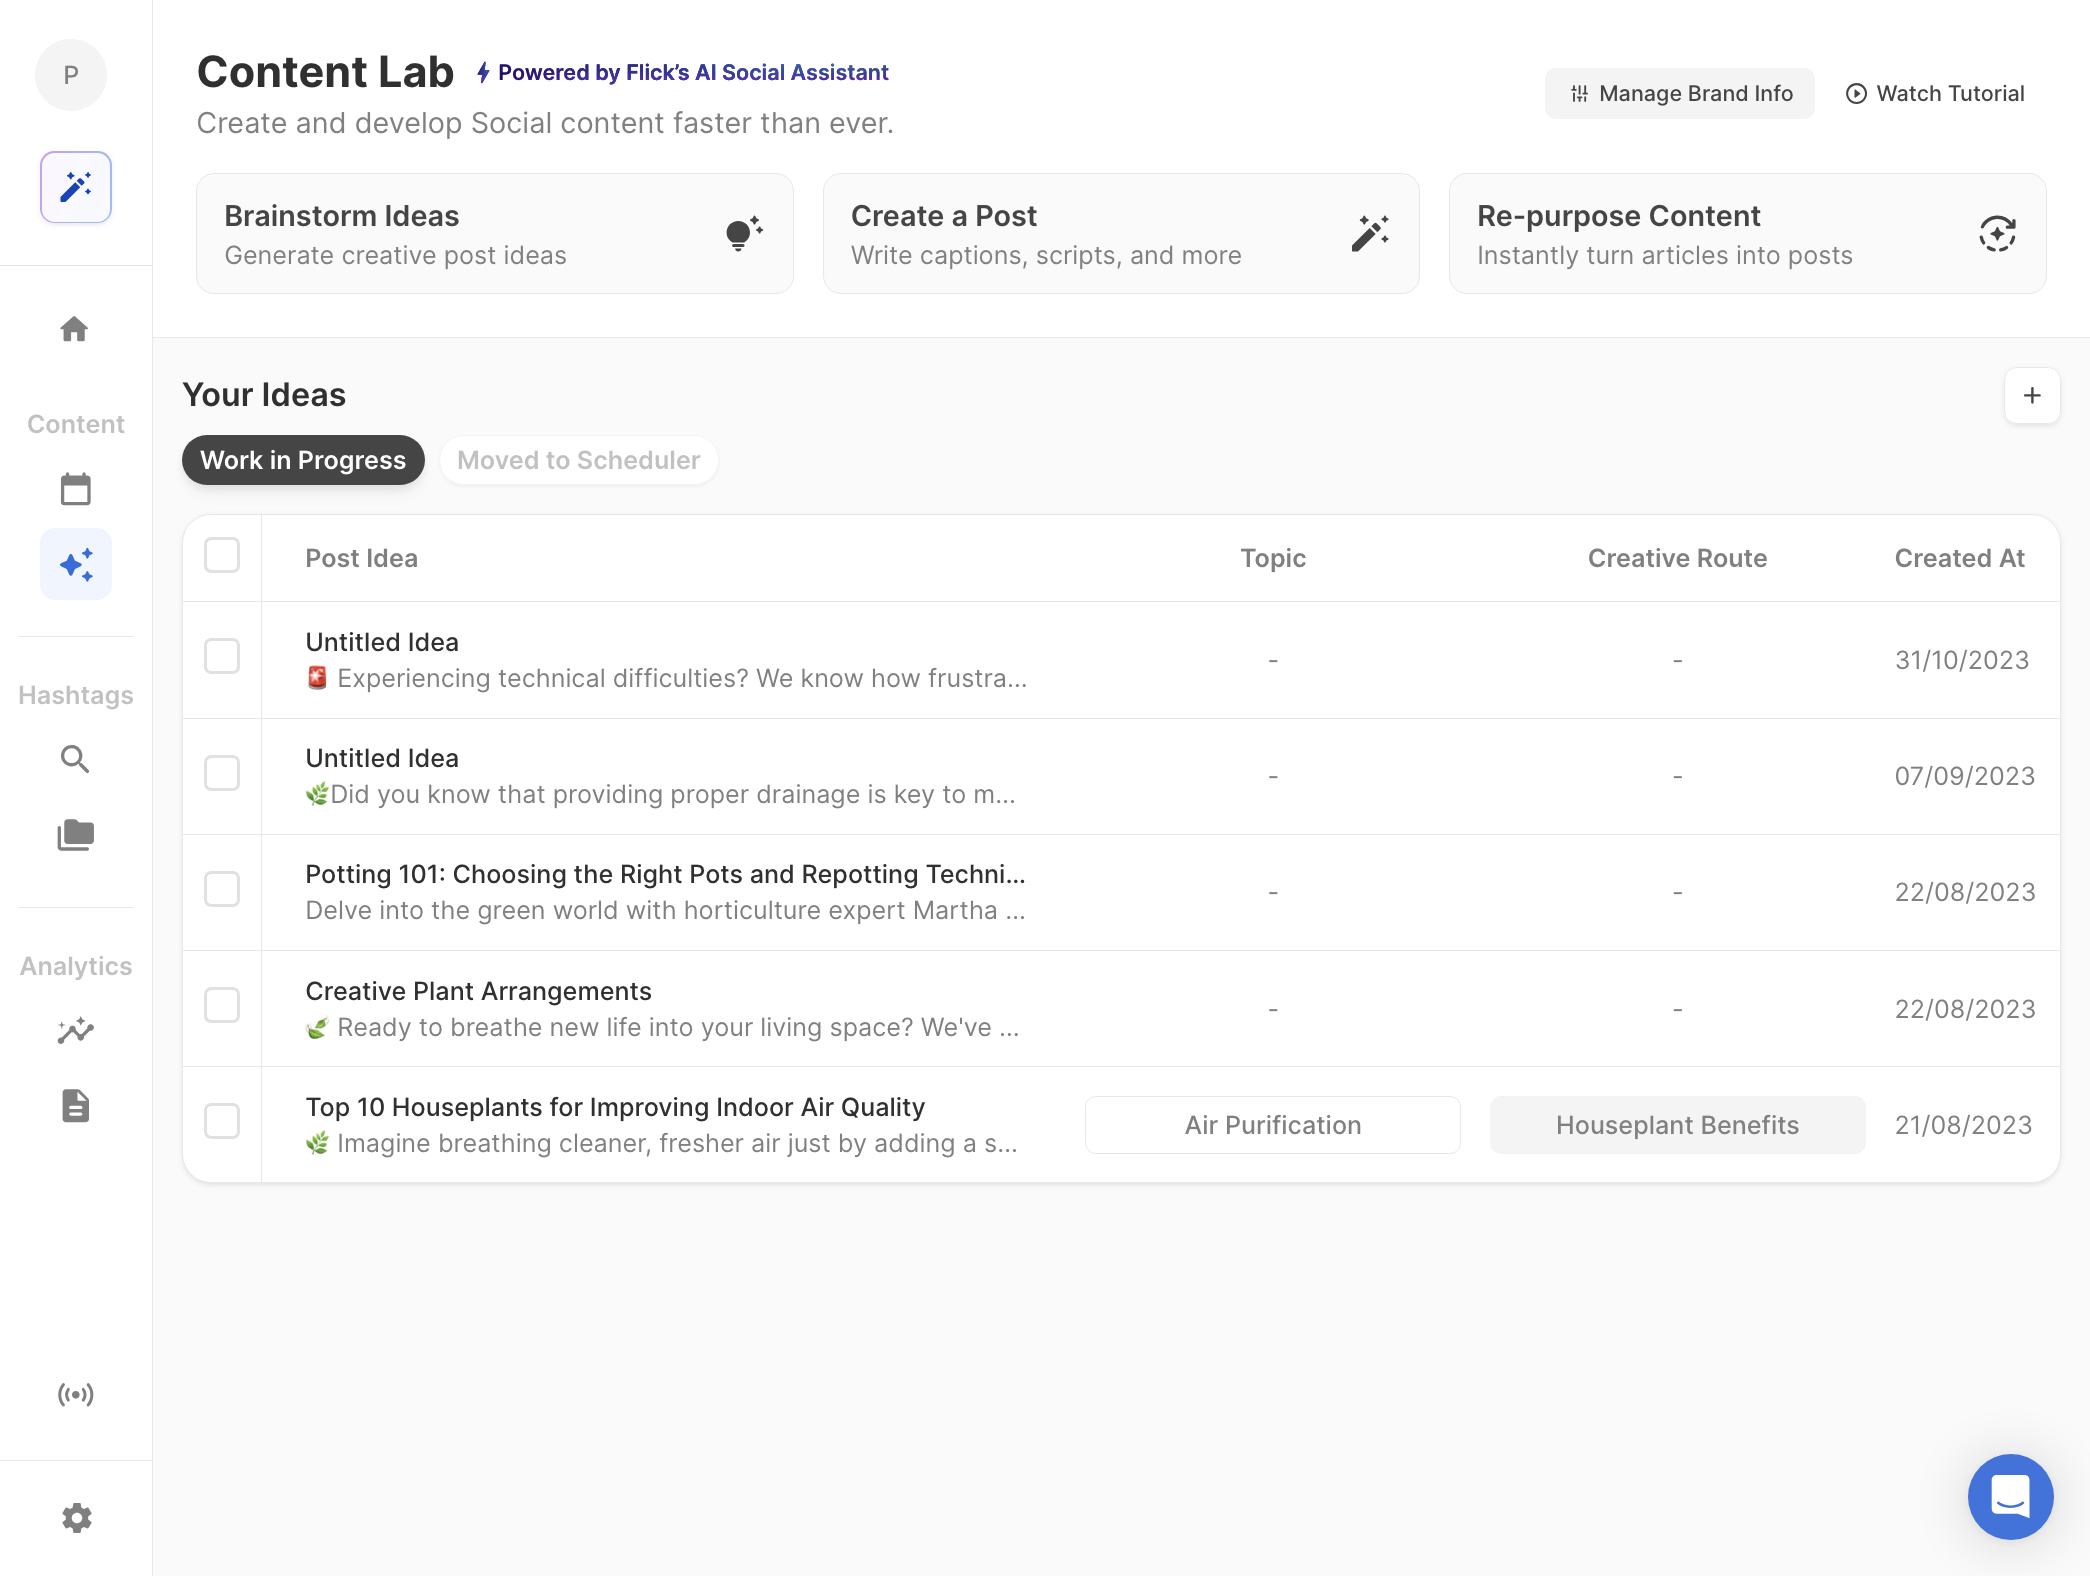
Task: Open the Re-purpose Content card
Action: [x=1747, y=233]
